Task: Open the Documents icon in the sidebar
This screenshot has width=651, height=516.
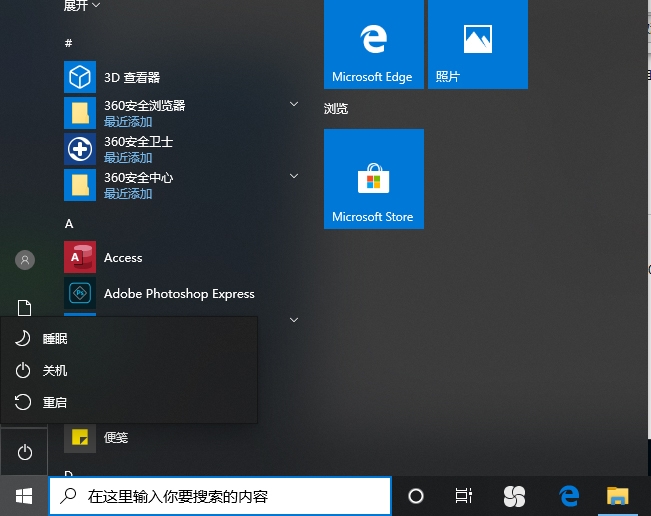Action: [x=24, y=308]
